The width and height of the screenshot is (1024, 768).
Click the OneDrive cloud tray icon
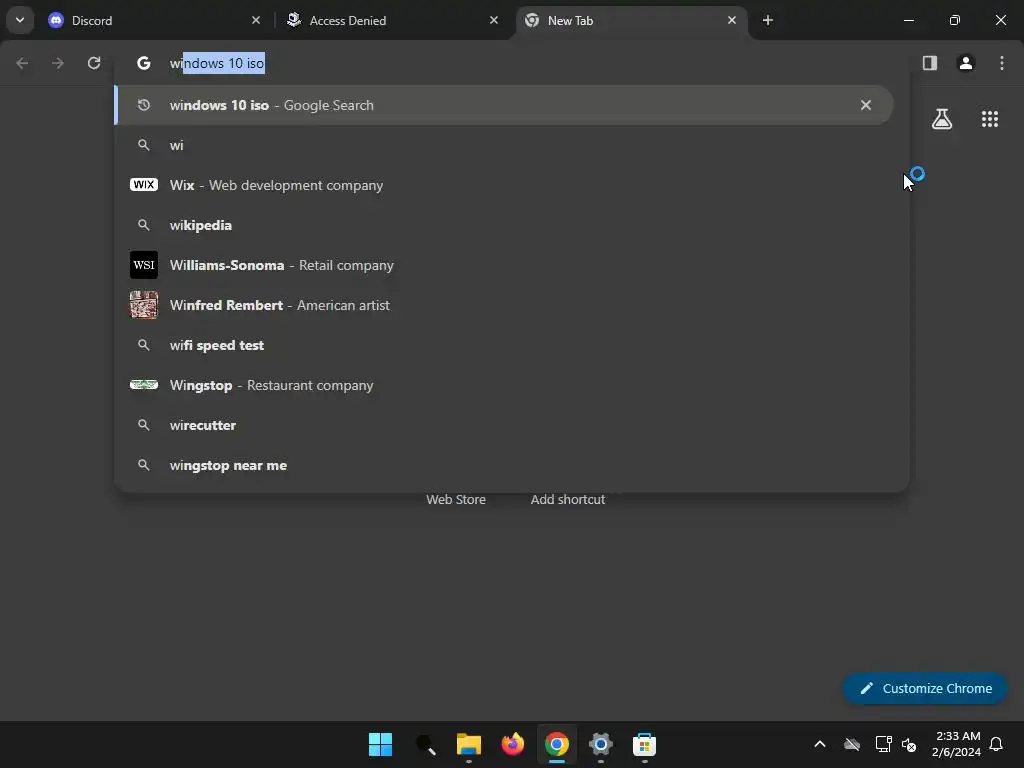tap(852, 744)
